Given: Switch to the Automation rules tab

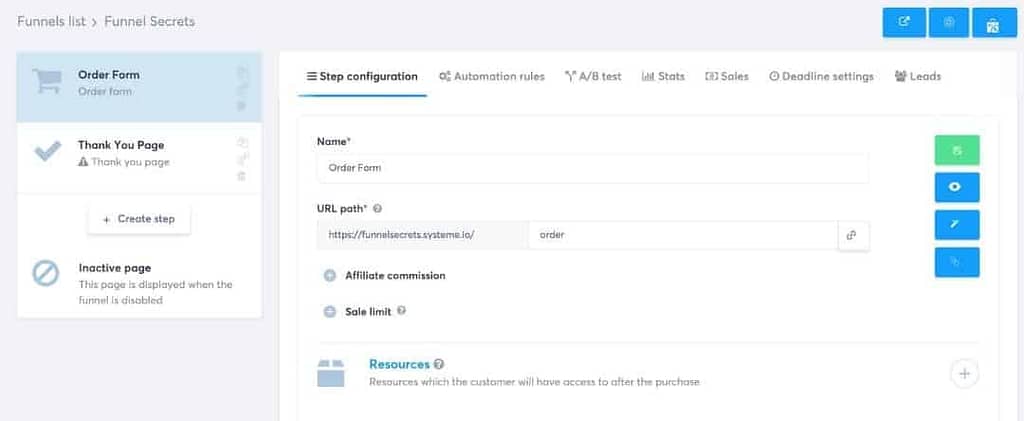Looking at the screenshot, I should click(492, 76).
